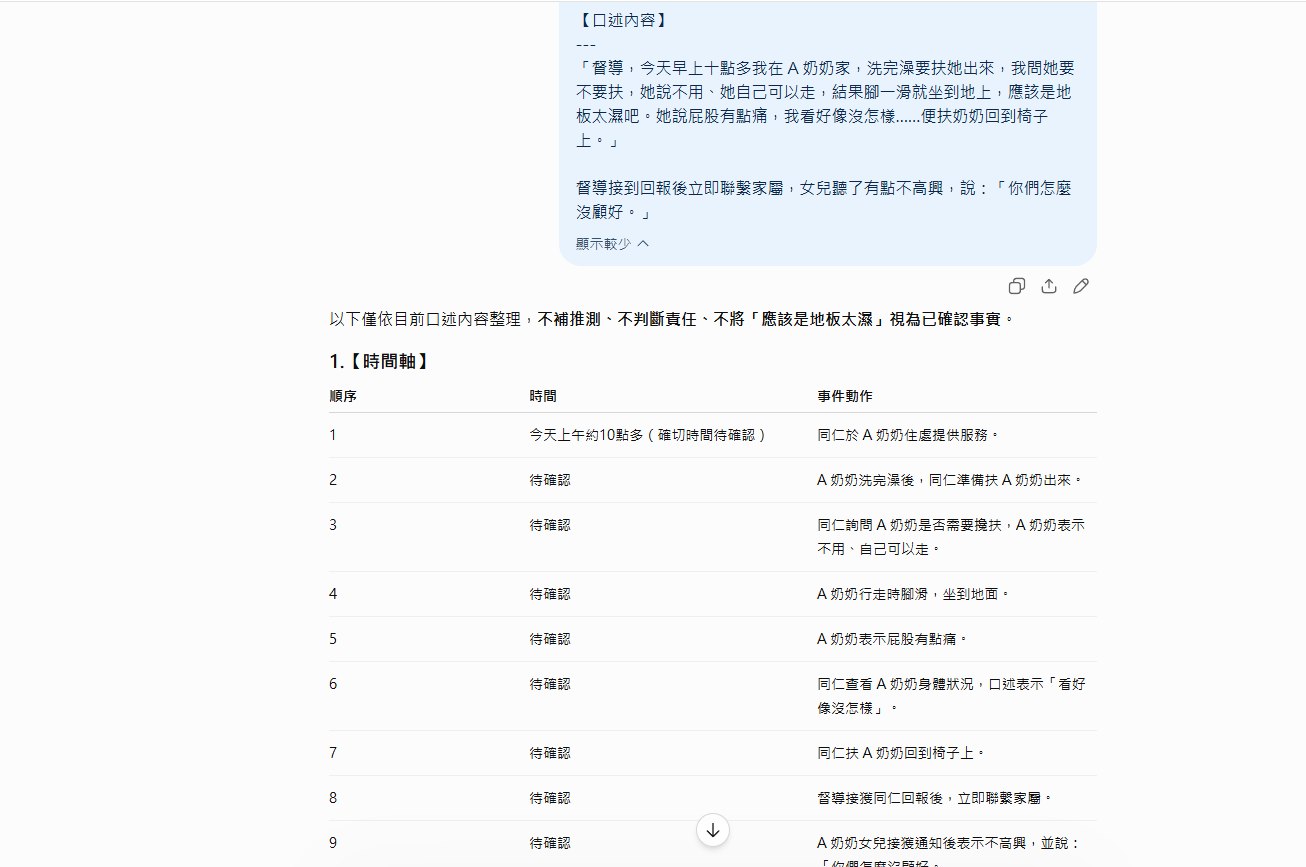Jump to bottom with the down-arrow button
Screen dimensions: 1306x867
713,830
